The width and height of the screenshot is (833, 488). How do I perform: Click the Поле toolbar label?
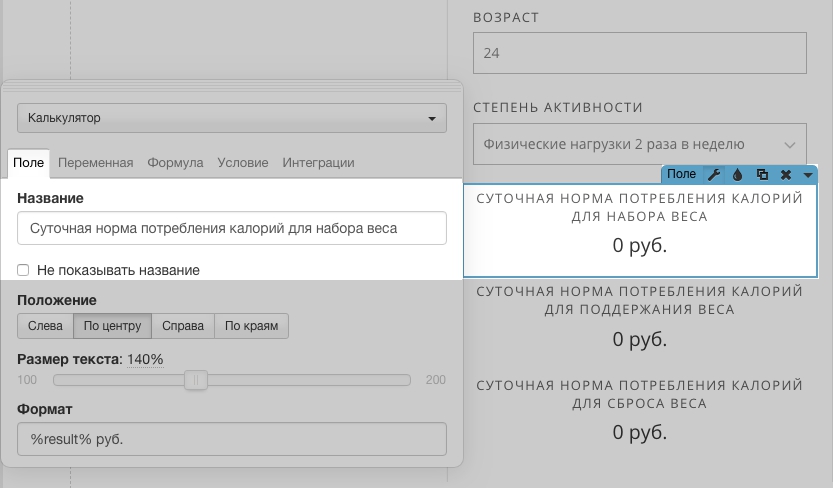(x=682, y=174)
